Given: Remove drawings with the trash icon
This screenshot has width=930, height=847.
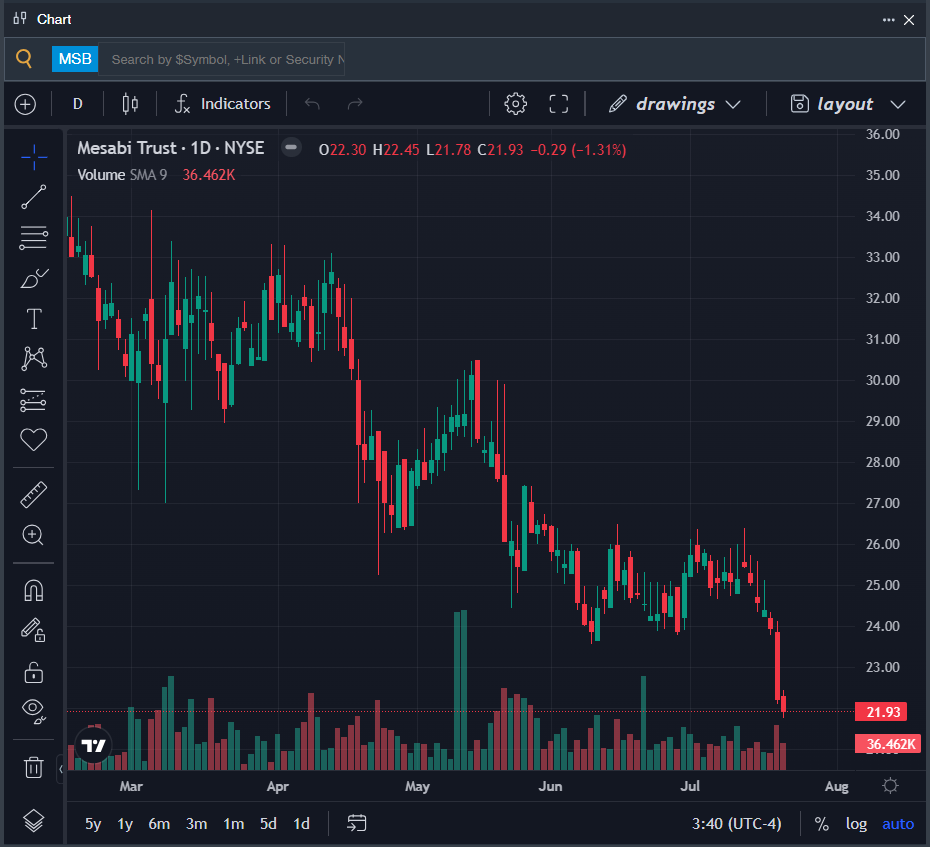Looking at the screenshot, I should 33,767.
